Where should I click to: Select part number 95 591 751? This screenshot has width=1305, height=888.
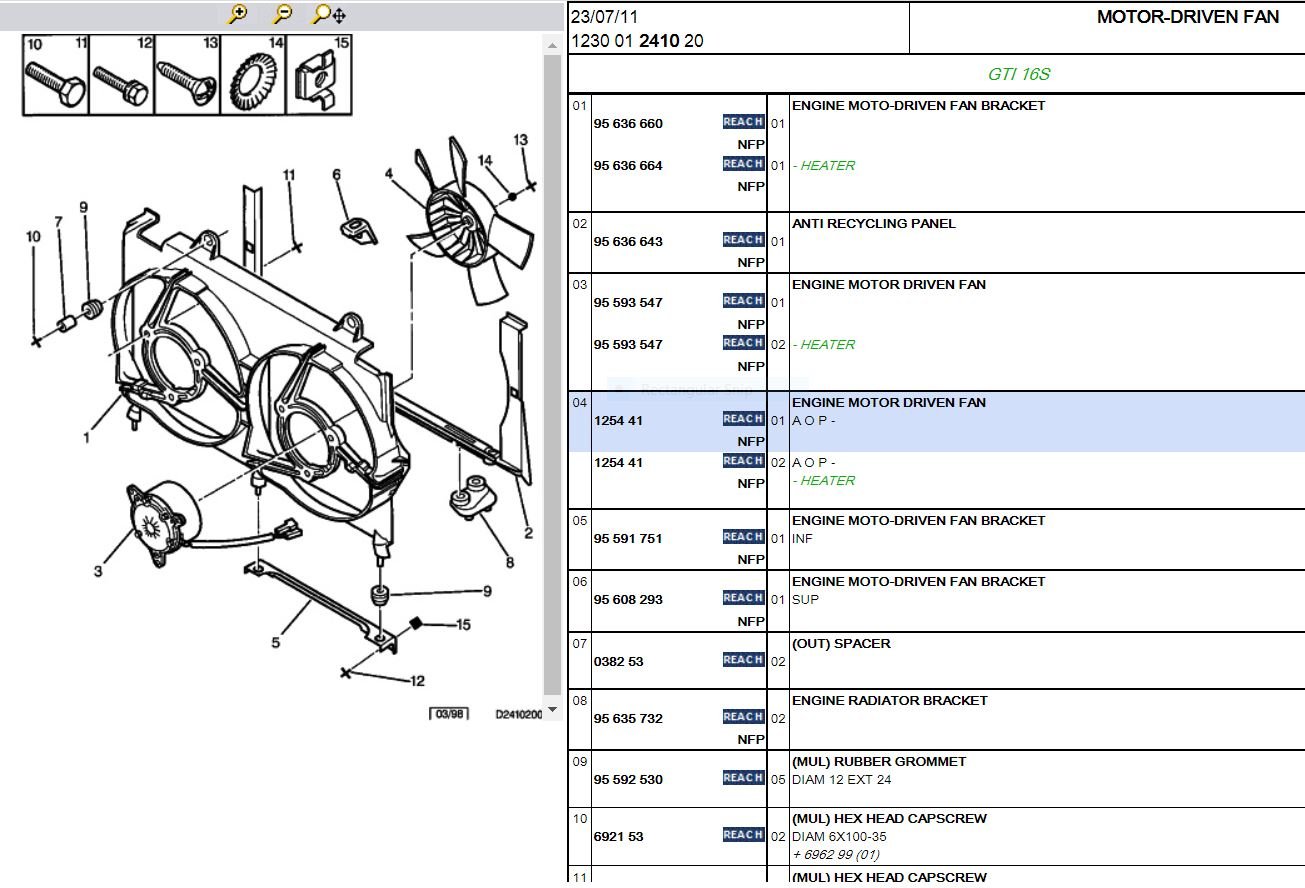coord(628,539)
